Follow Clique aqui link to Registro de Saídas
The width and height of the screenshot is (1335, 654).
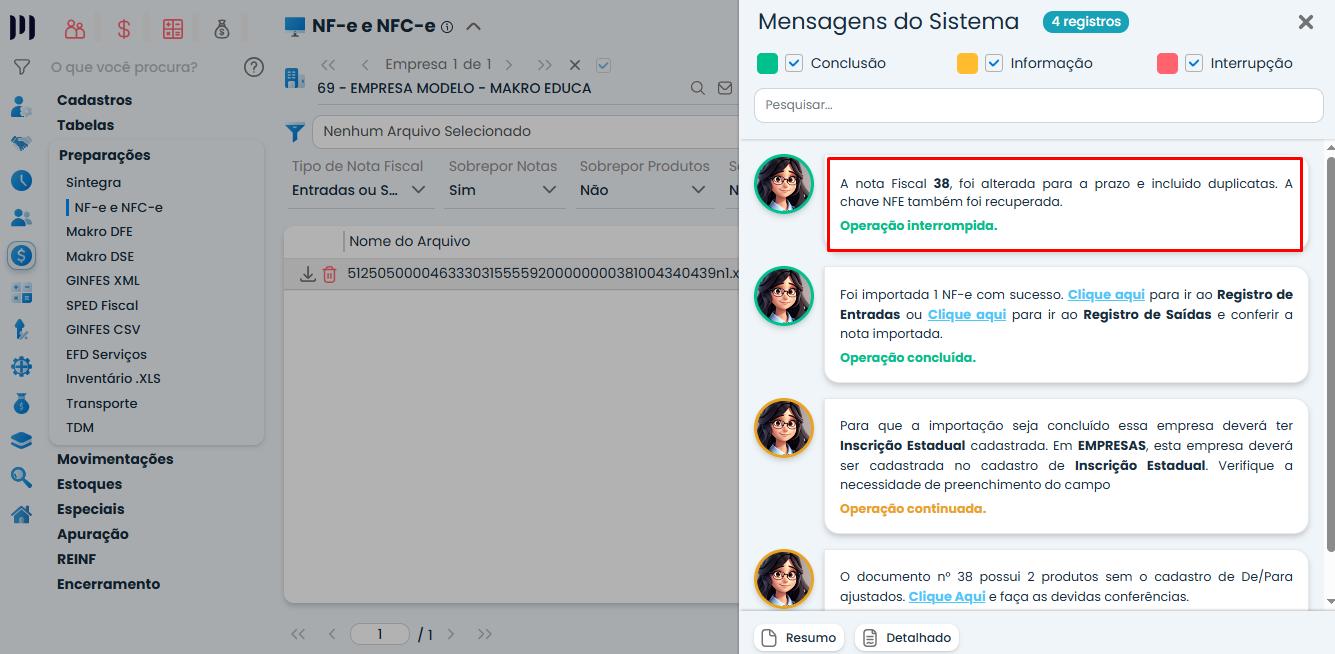coord(967,315)
